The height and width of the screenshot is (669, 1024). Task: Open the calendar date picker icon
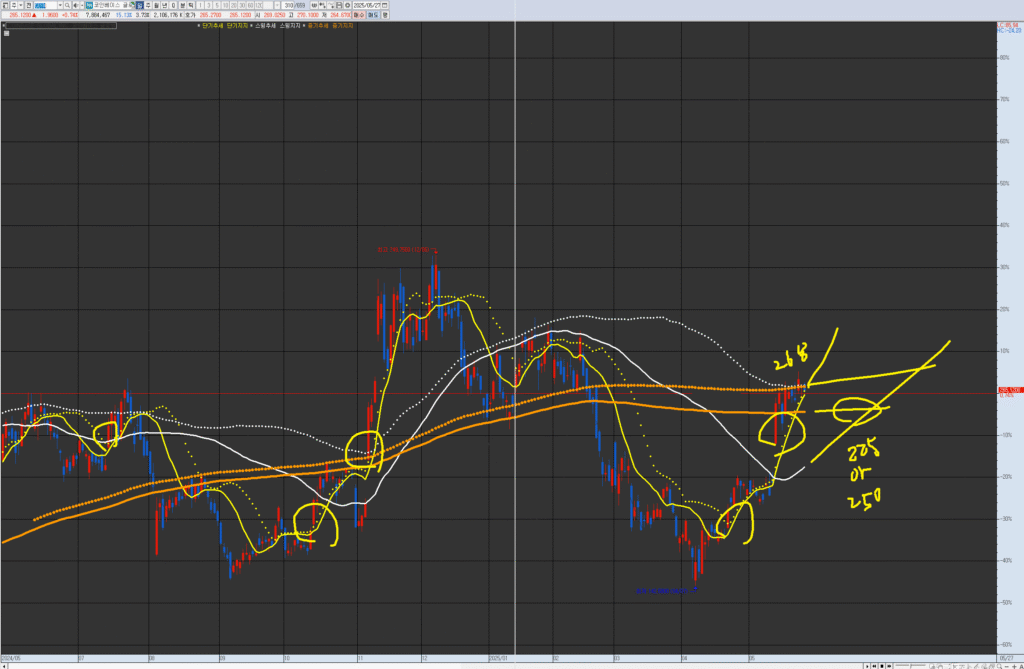[x=384, y=5]
